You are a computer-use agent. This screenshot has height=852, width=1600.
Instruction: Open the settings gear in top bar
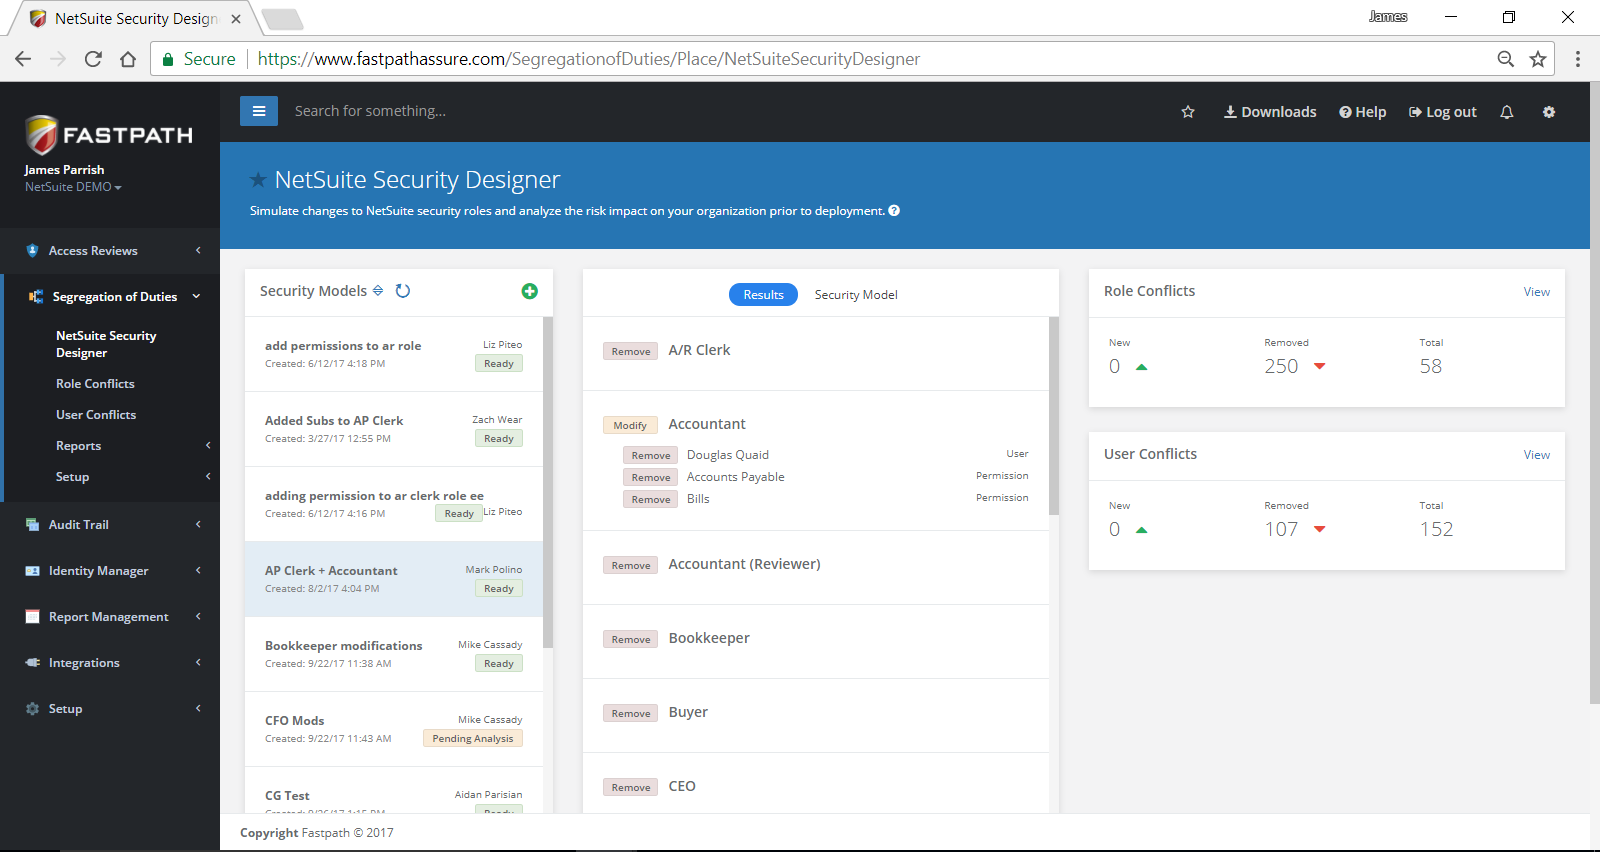tap(1549, 112)
